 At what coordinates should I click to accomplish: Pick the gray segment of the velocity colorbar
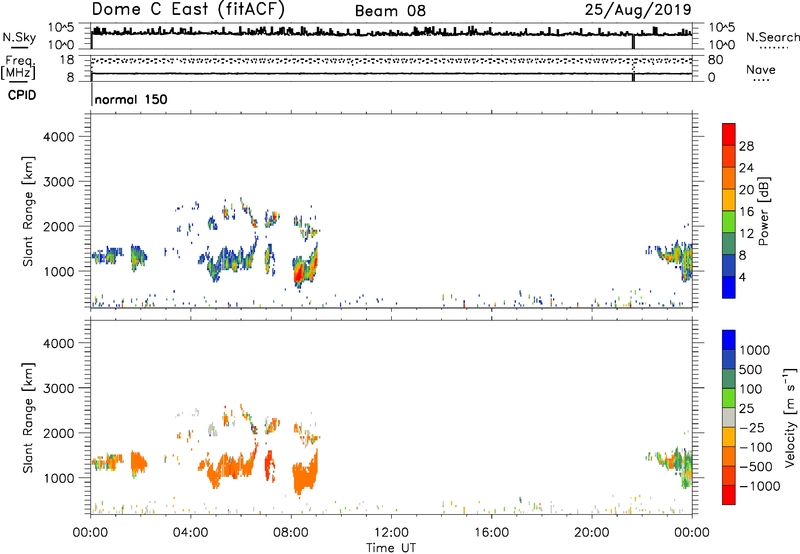tap(729, 418)
